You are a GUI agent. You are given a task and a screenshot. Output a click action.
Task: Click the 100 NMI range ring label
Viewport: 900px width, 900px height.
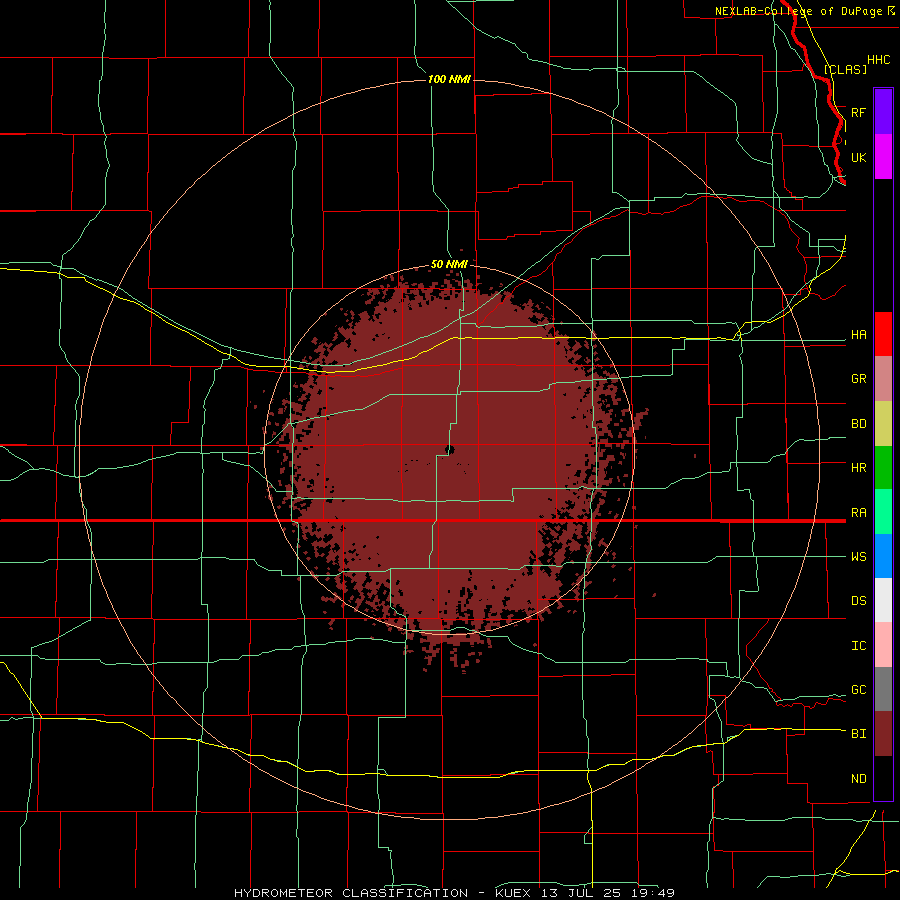(449, 79)
